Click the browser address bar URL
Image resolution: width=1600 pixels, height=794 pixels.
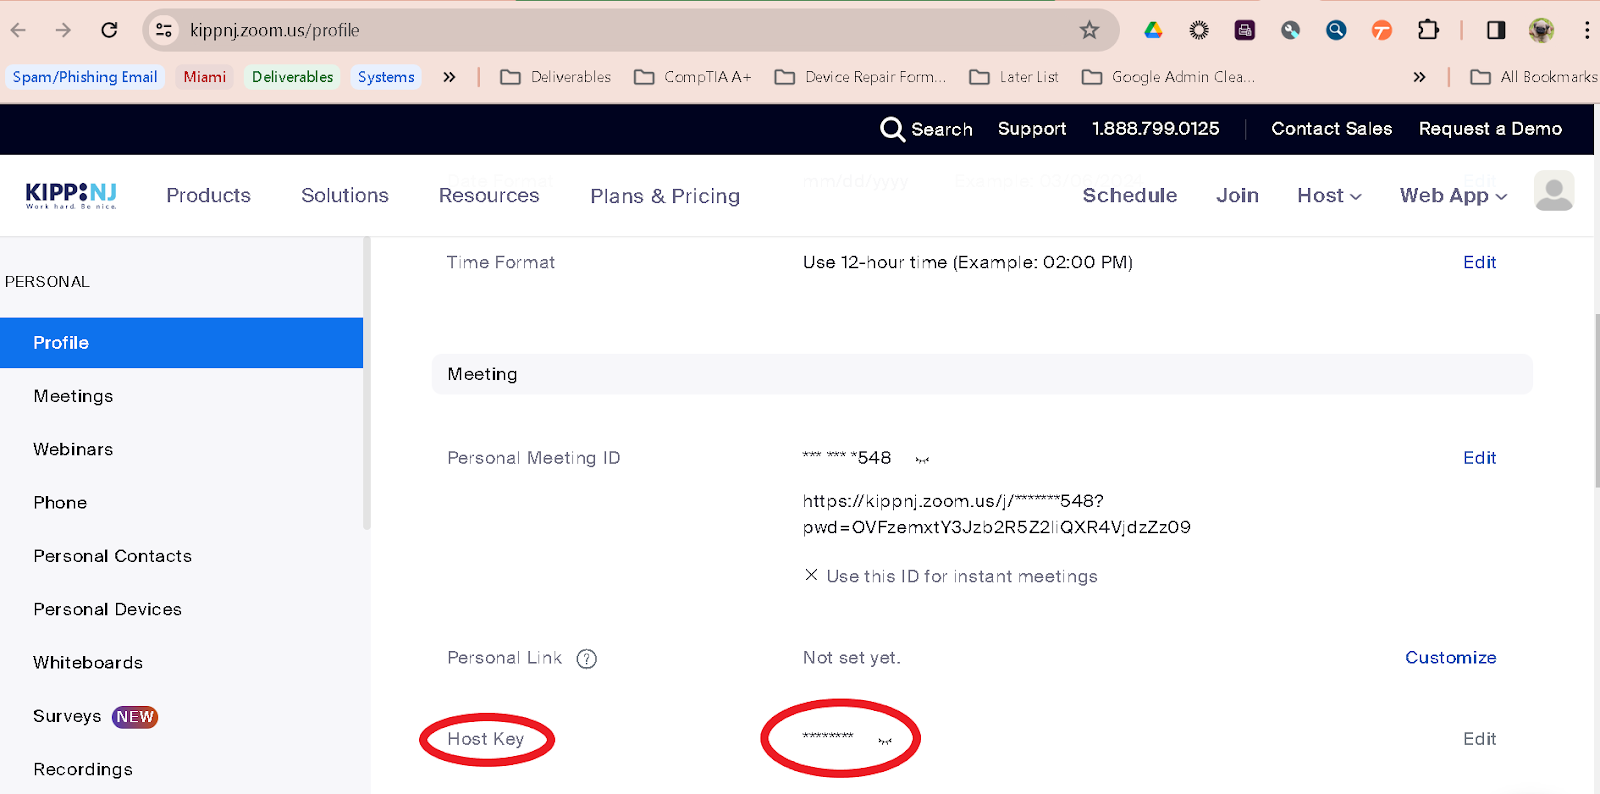click(275, 30)
